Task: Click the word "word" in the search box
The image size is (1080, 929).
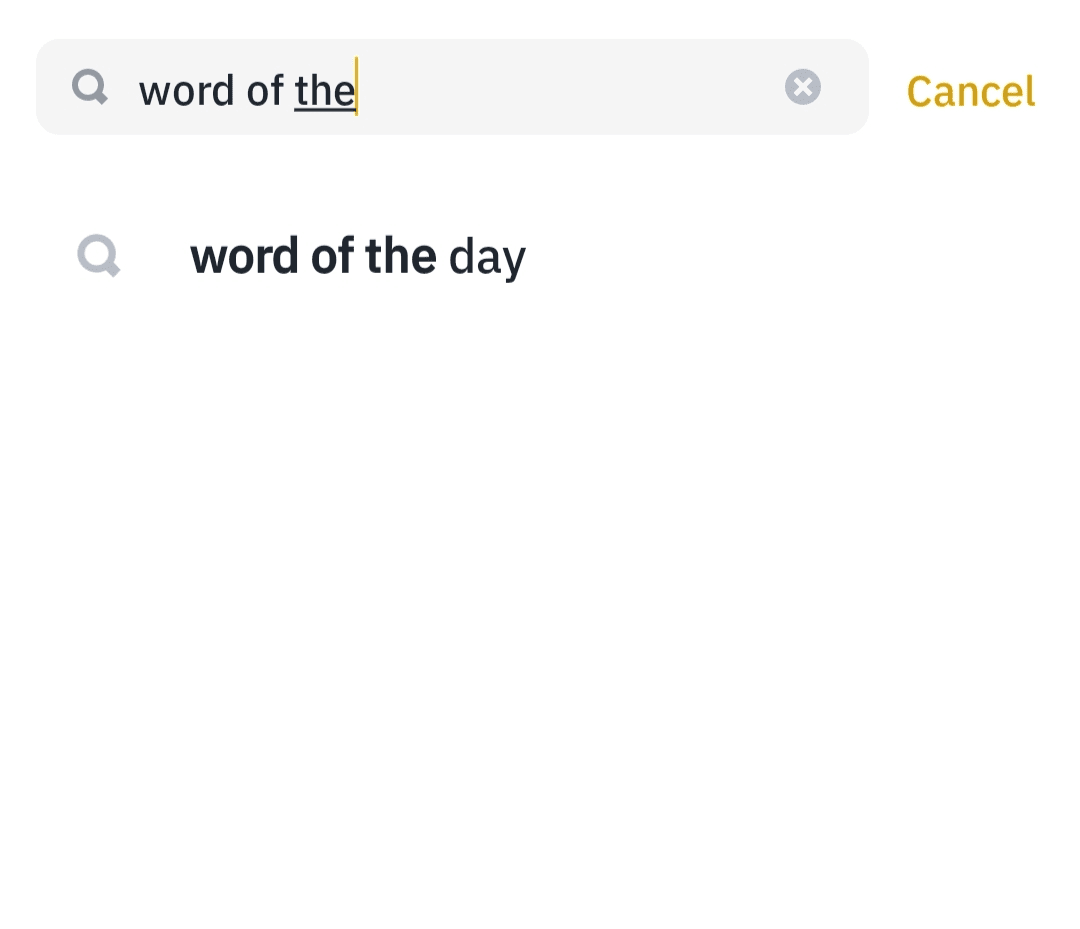Action: tap(185, 91)
